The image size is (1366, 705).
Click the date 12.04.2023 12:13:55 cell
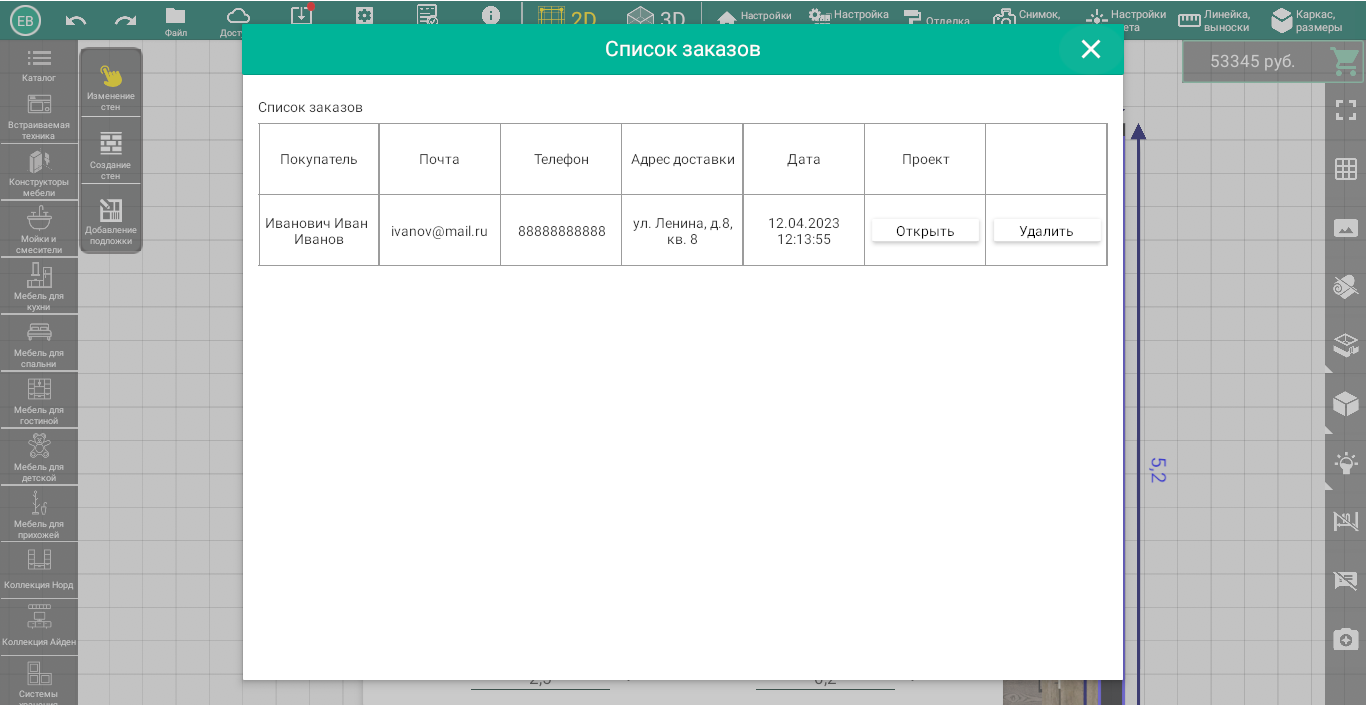[x=804, y=231]
